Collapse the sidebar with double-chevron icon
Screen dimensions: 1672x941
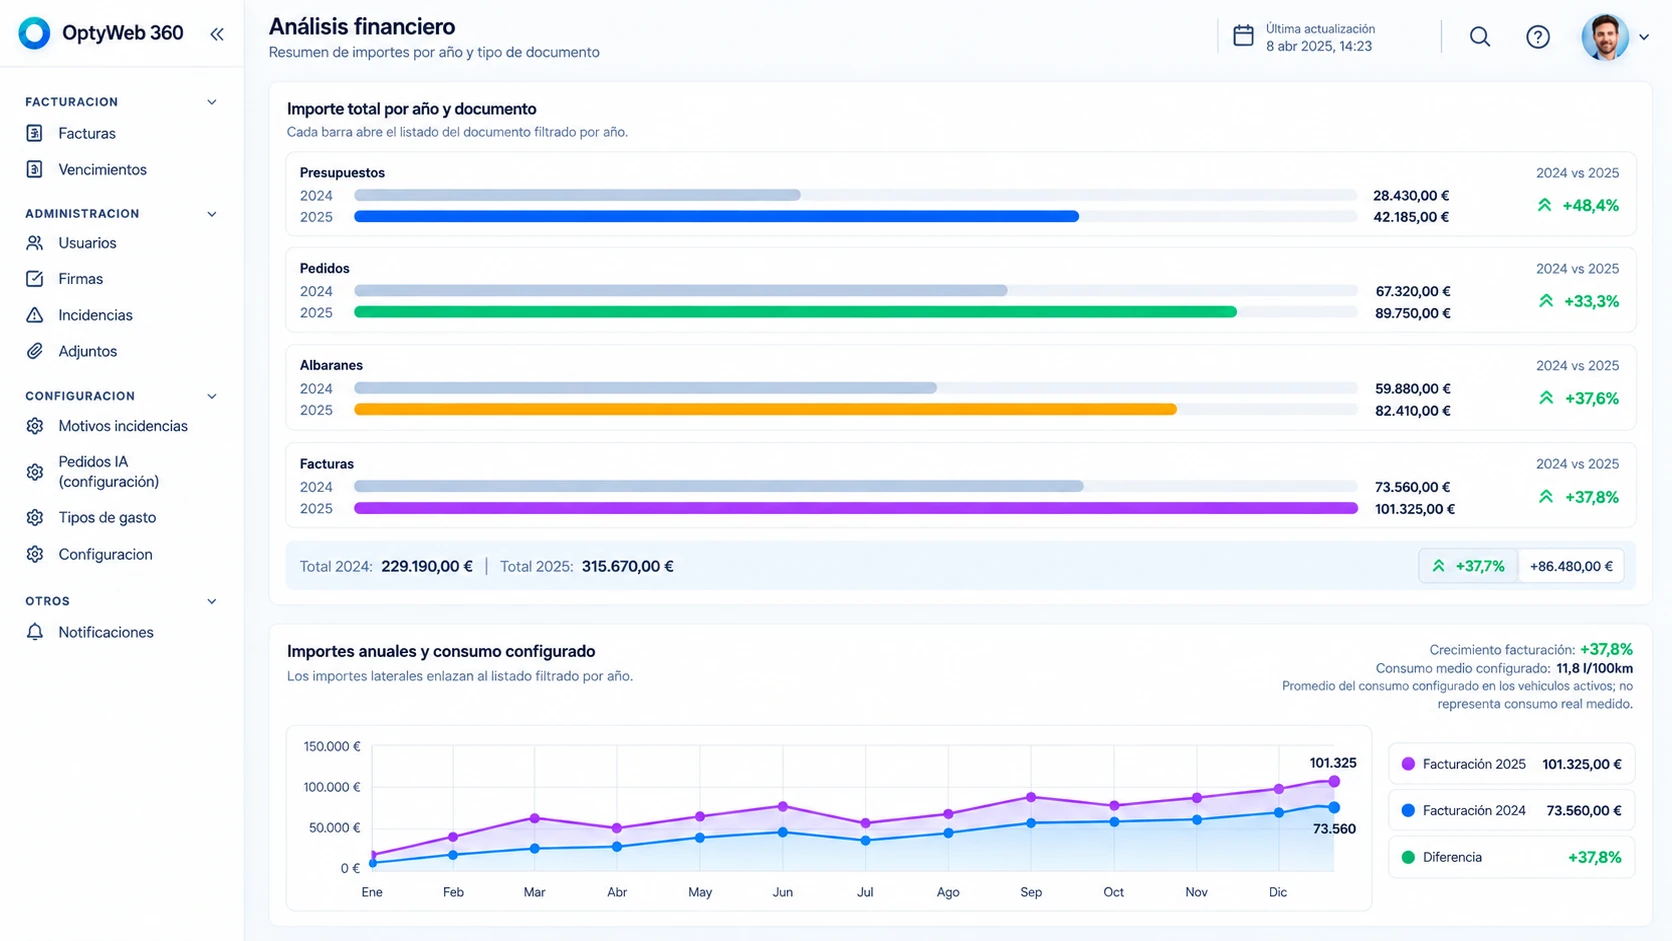tap(217, 34)
